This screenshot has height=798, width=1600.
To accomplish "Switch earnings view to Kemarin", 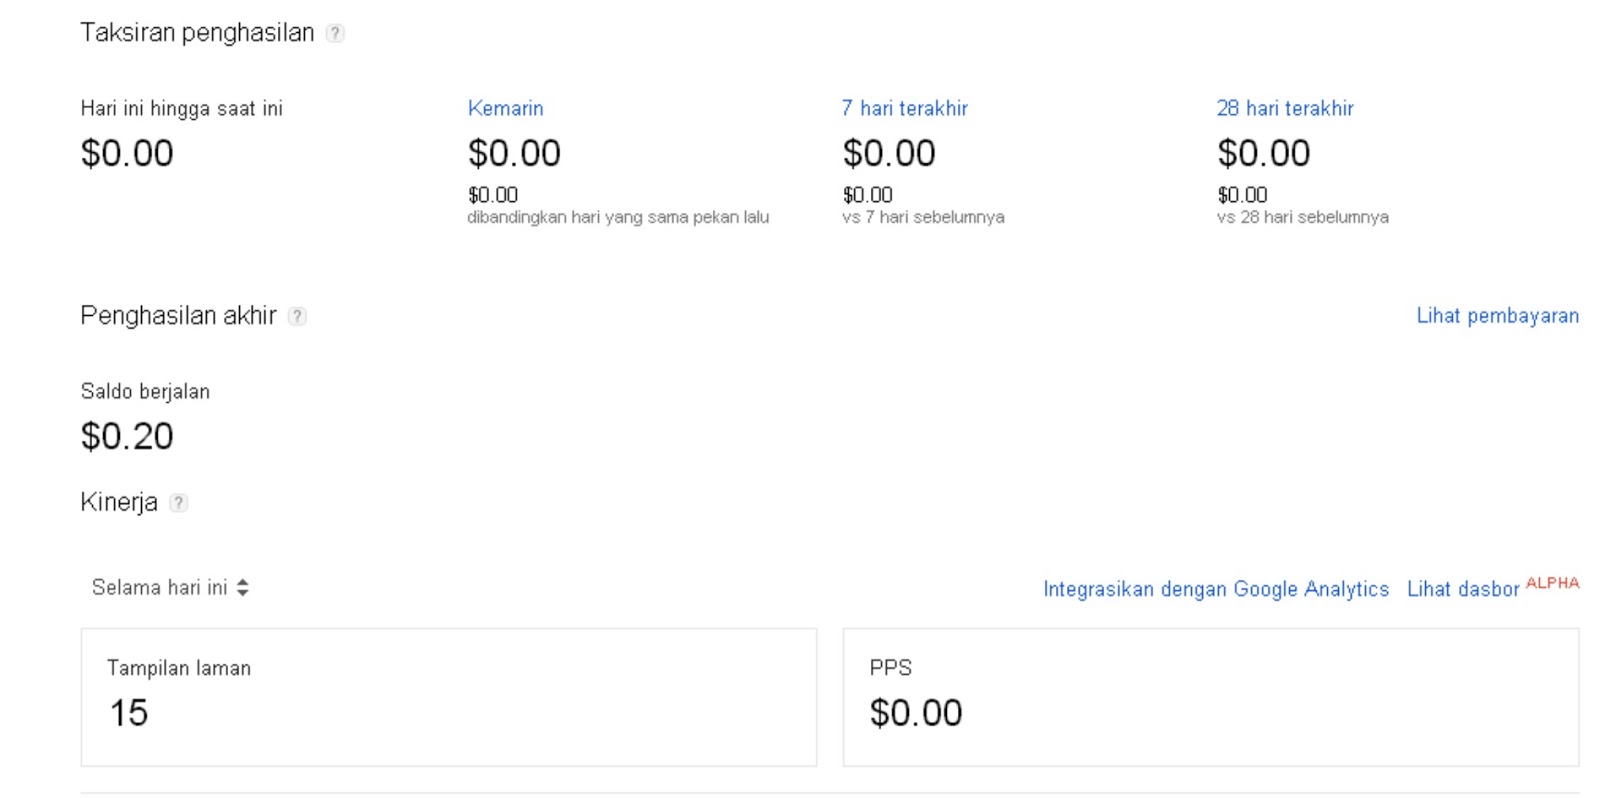I will [505, 108].
